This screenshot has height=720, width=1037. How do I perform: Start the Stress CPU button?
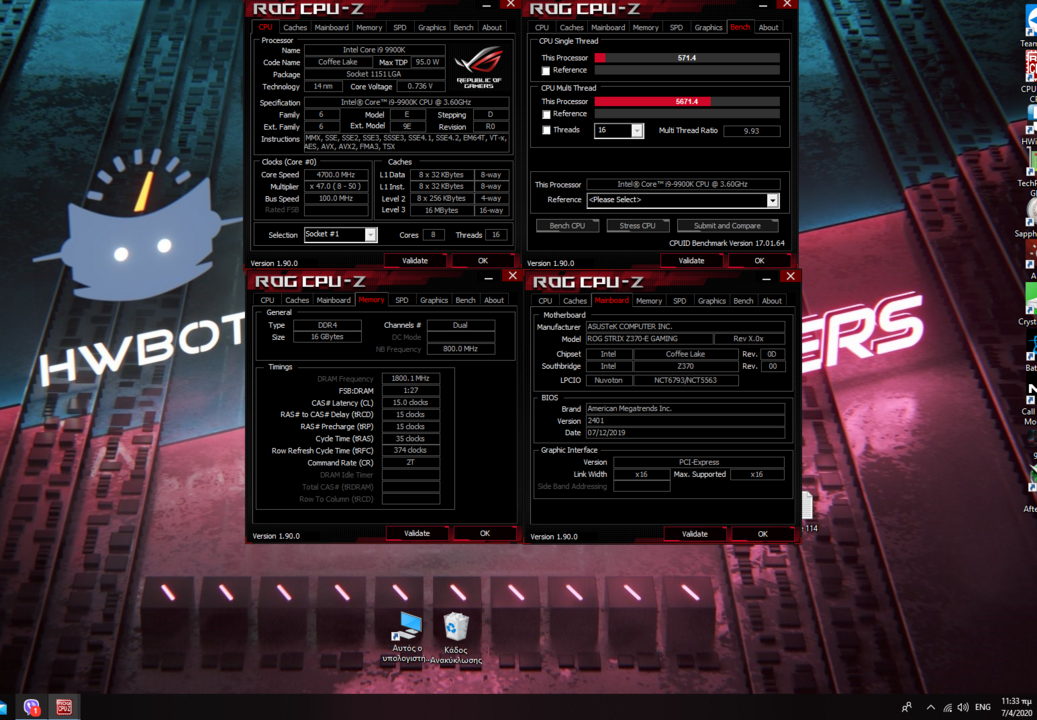638,226
